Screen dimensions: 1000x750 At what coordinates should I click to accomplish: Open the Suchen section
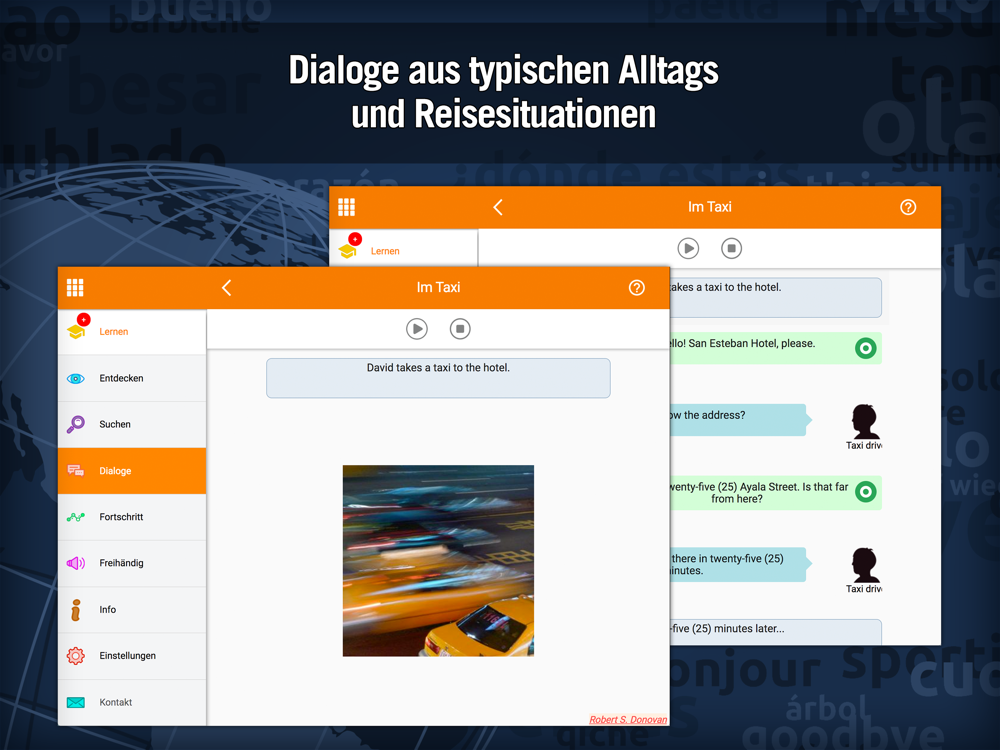tap(132, 424)
